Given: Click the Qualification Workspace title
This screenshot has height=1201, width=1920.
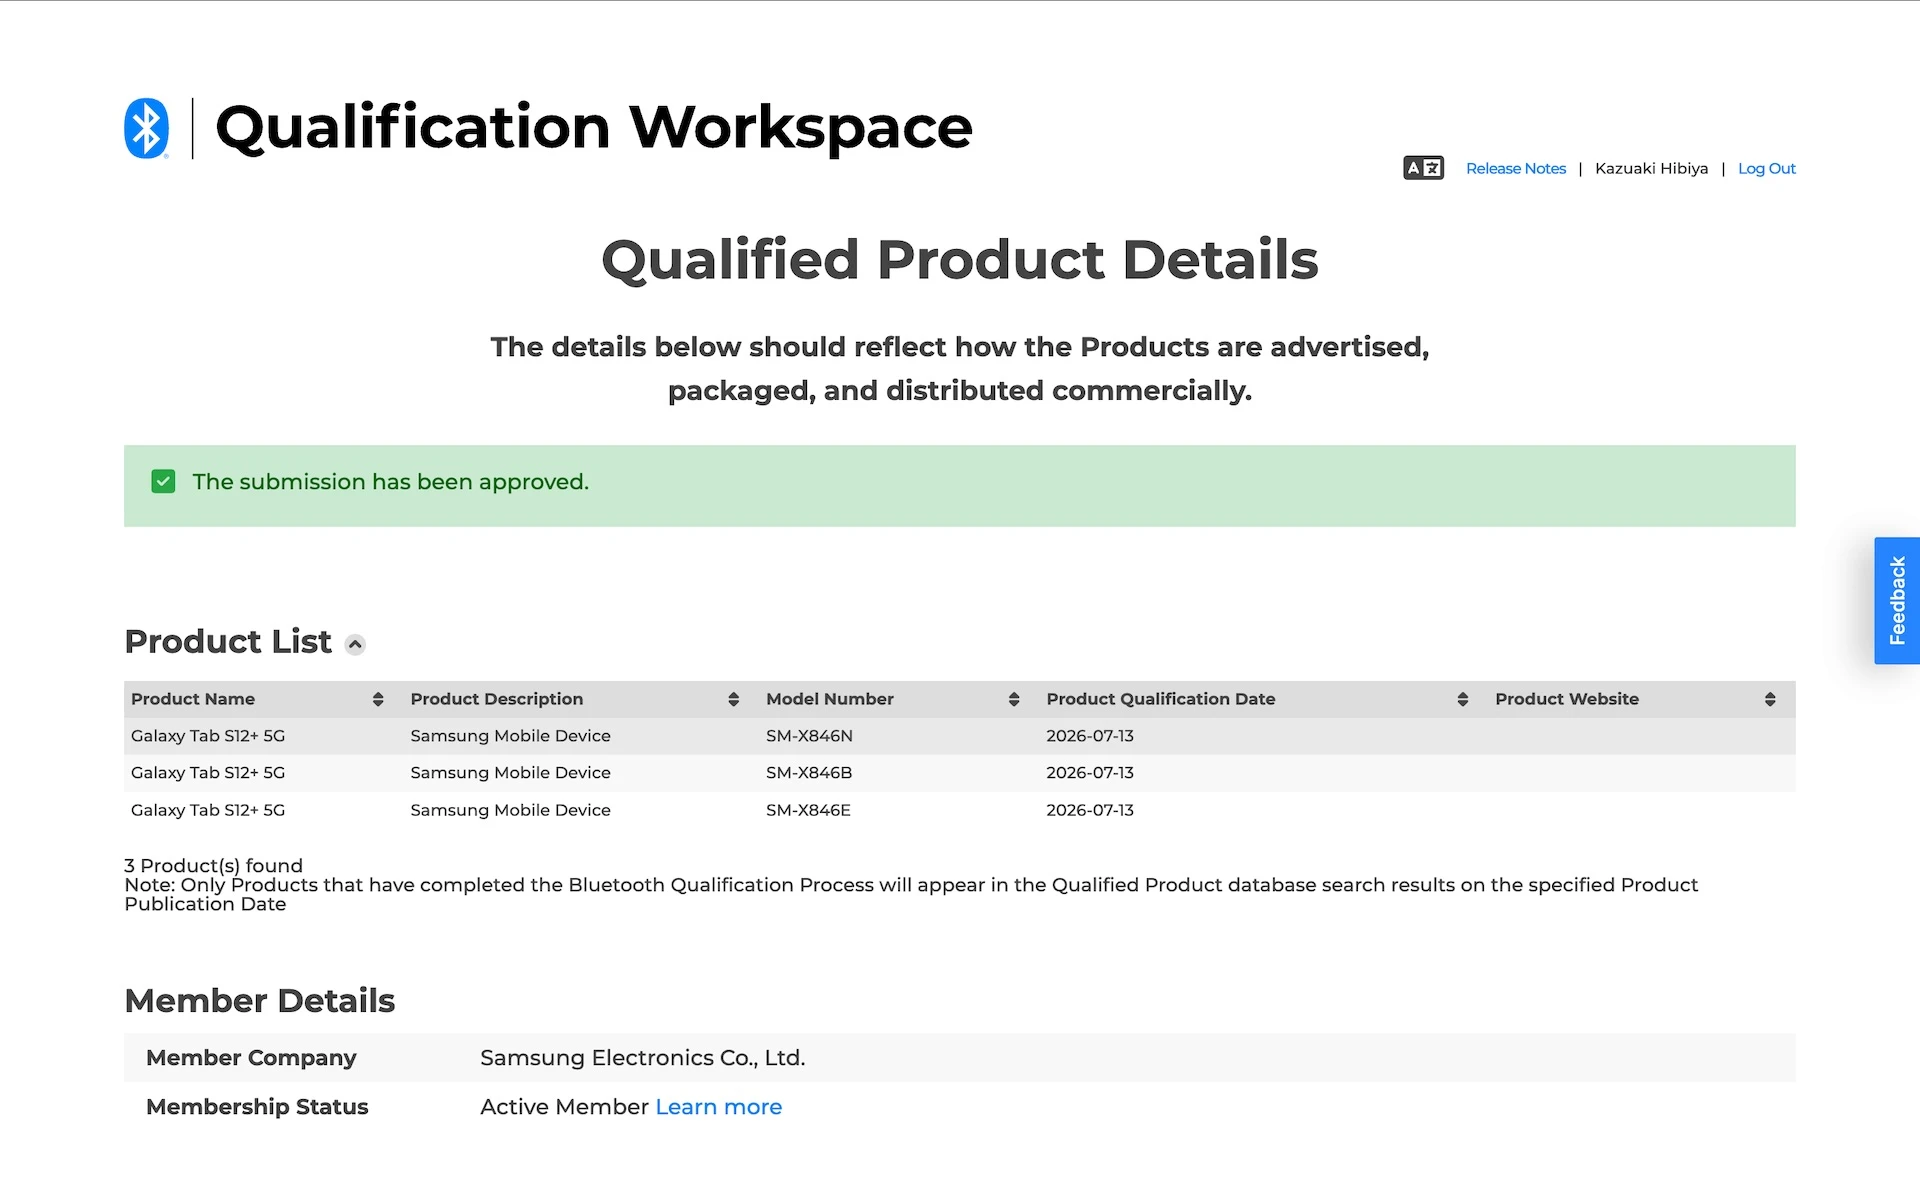Looking at the screenshot, I should 594,127.
